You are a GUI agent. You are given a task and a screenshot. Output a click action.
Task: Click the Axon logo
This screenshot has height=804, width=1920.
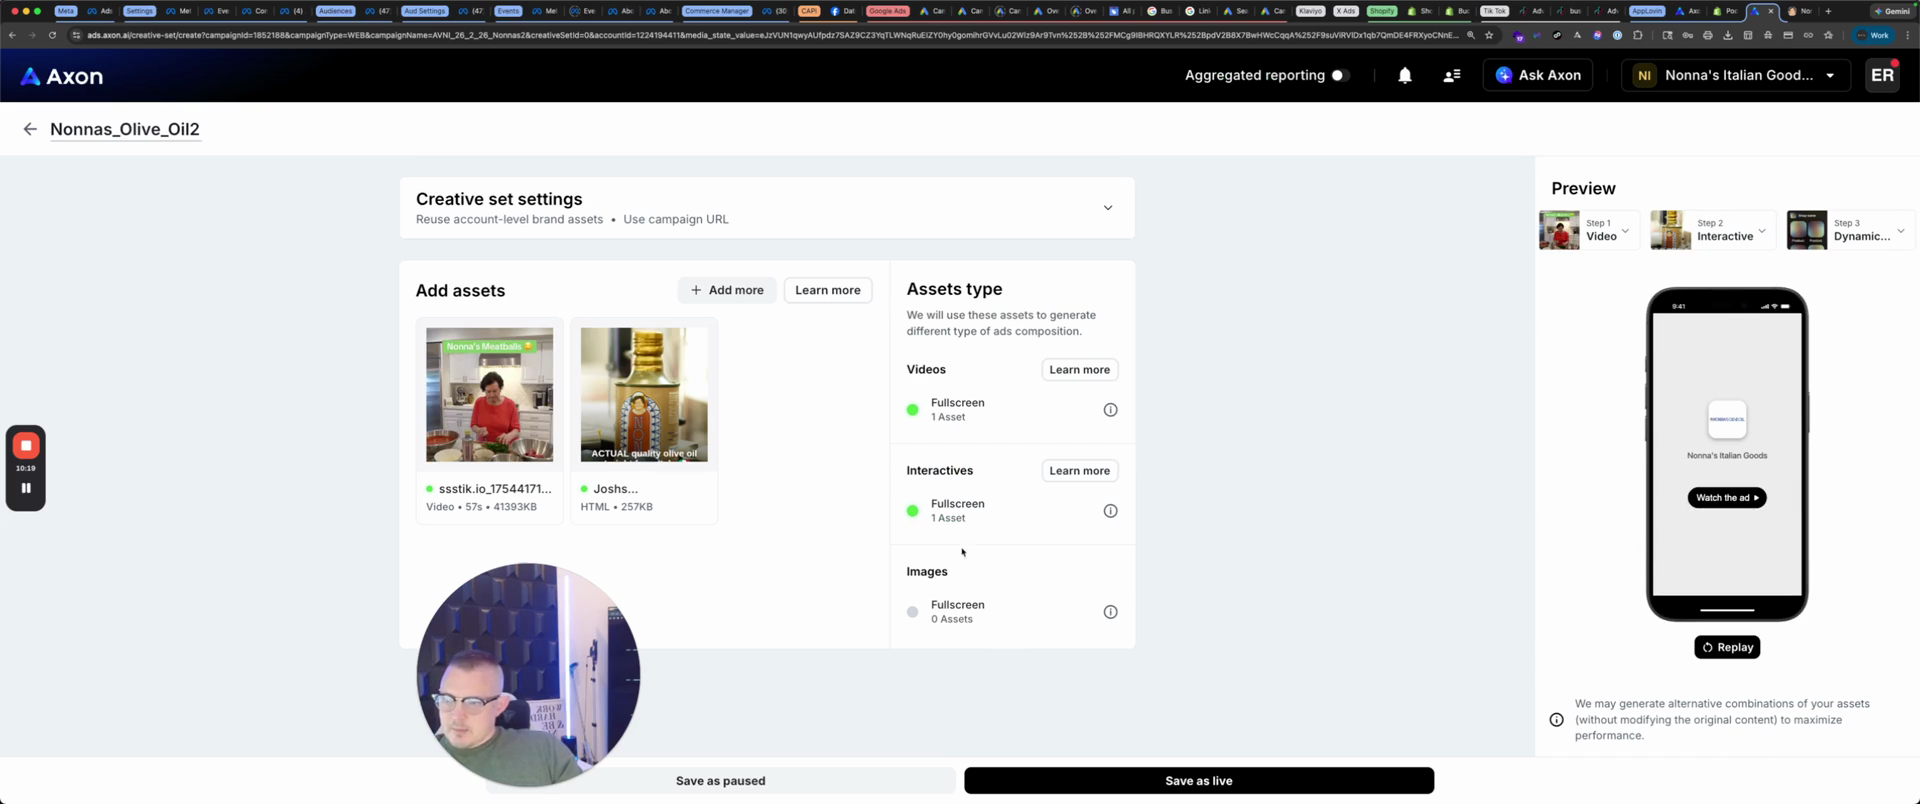click(62, 76)
